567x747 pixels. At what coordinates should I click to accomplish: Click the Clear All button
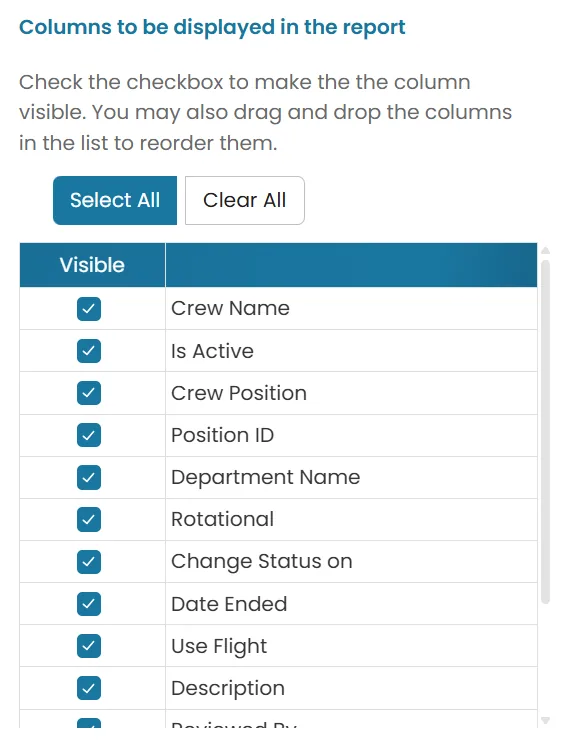244,200
